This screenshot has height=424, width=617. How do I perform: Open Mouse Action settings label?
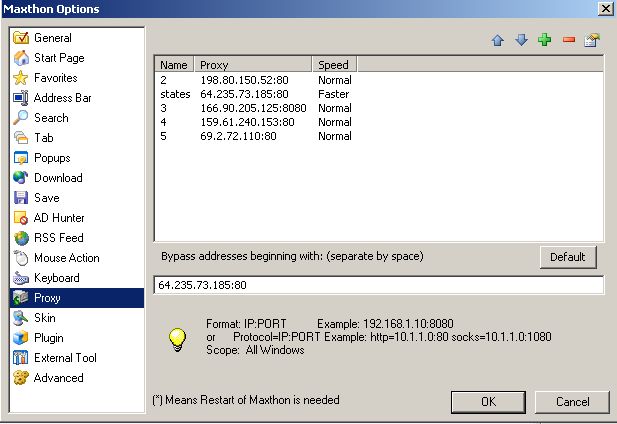coord(67,258)
